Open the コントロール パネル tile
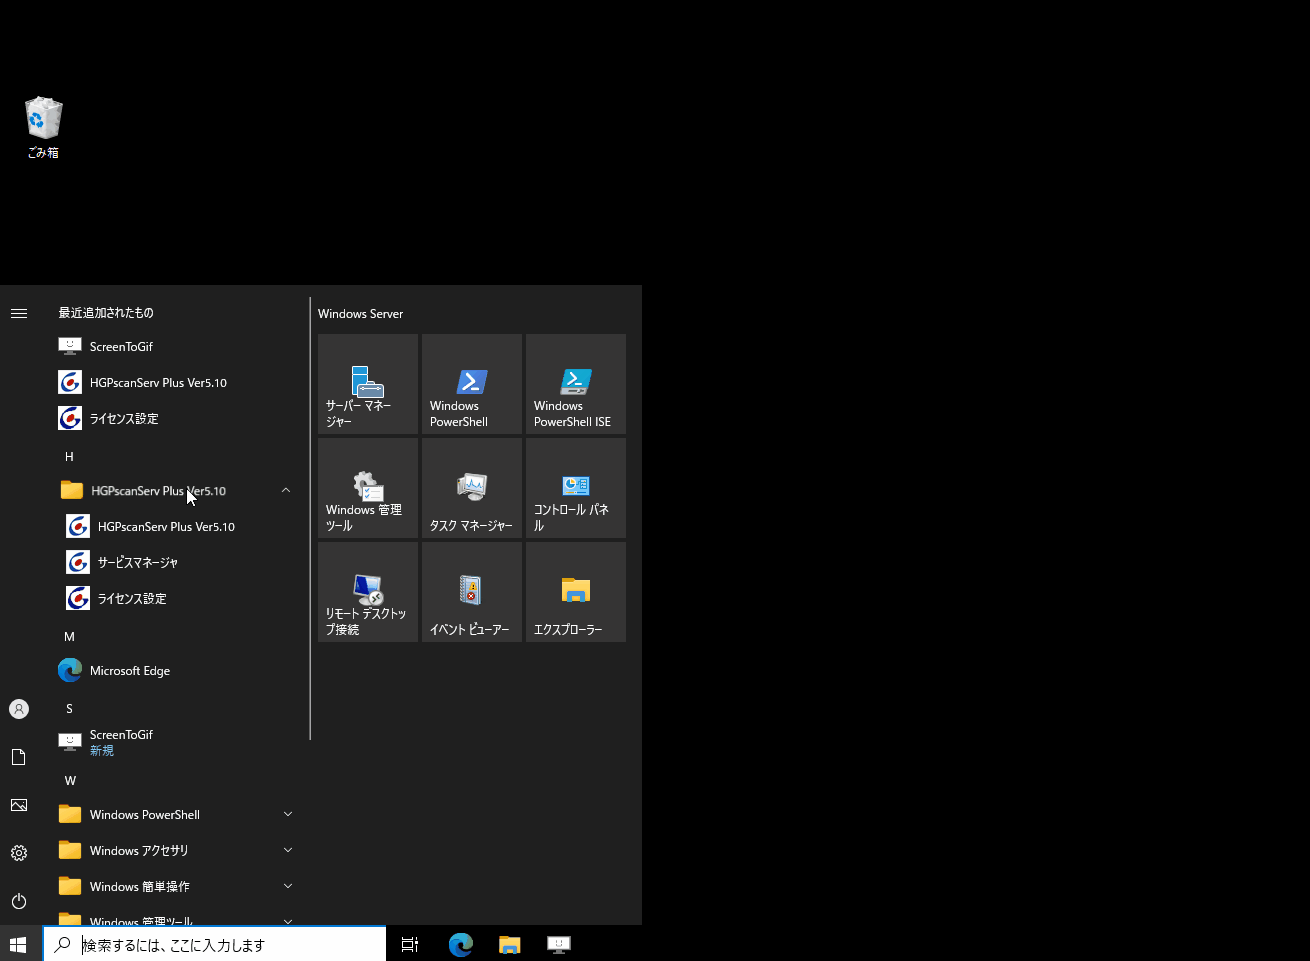The image size is (1310, 961). 576,488
